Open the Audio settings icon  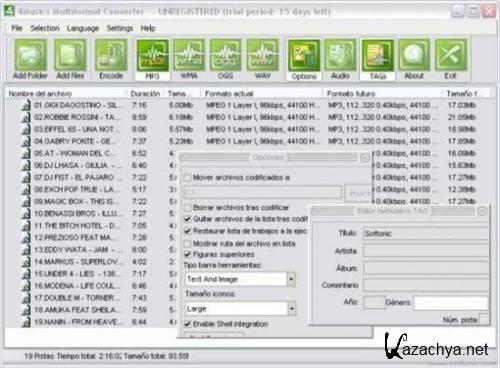[340, 59]
